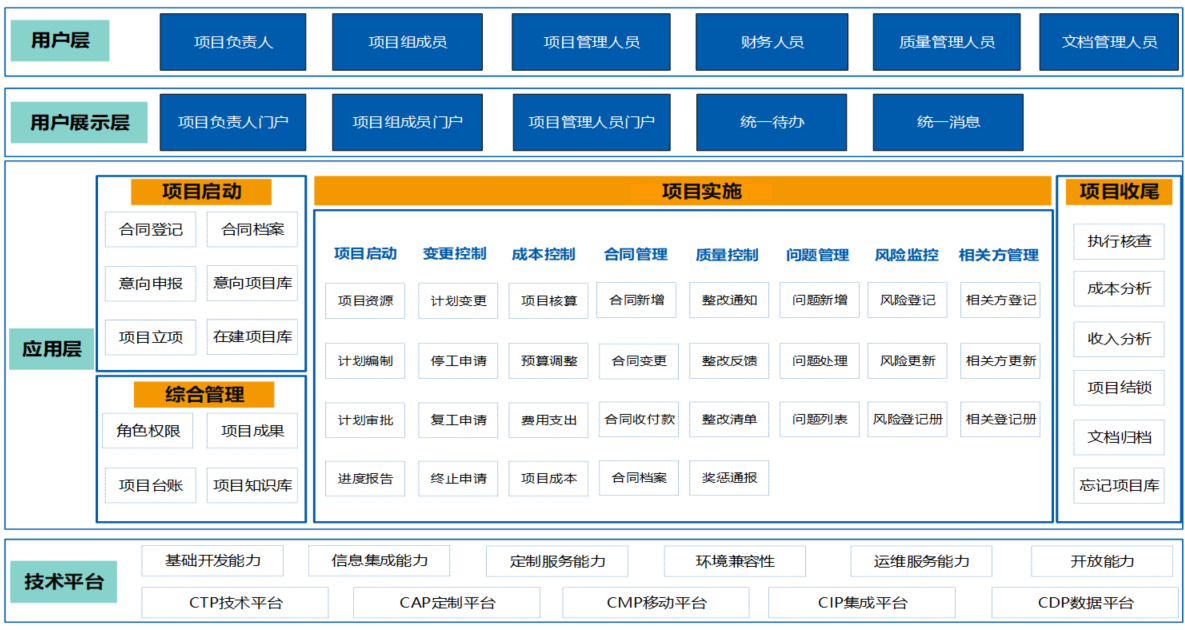The width and height of the screenshot is (1185, 630).
Task: Select the 合同登记 module
Action: 150,229
